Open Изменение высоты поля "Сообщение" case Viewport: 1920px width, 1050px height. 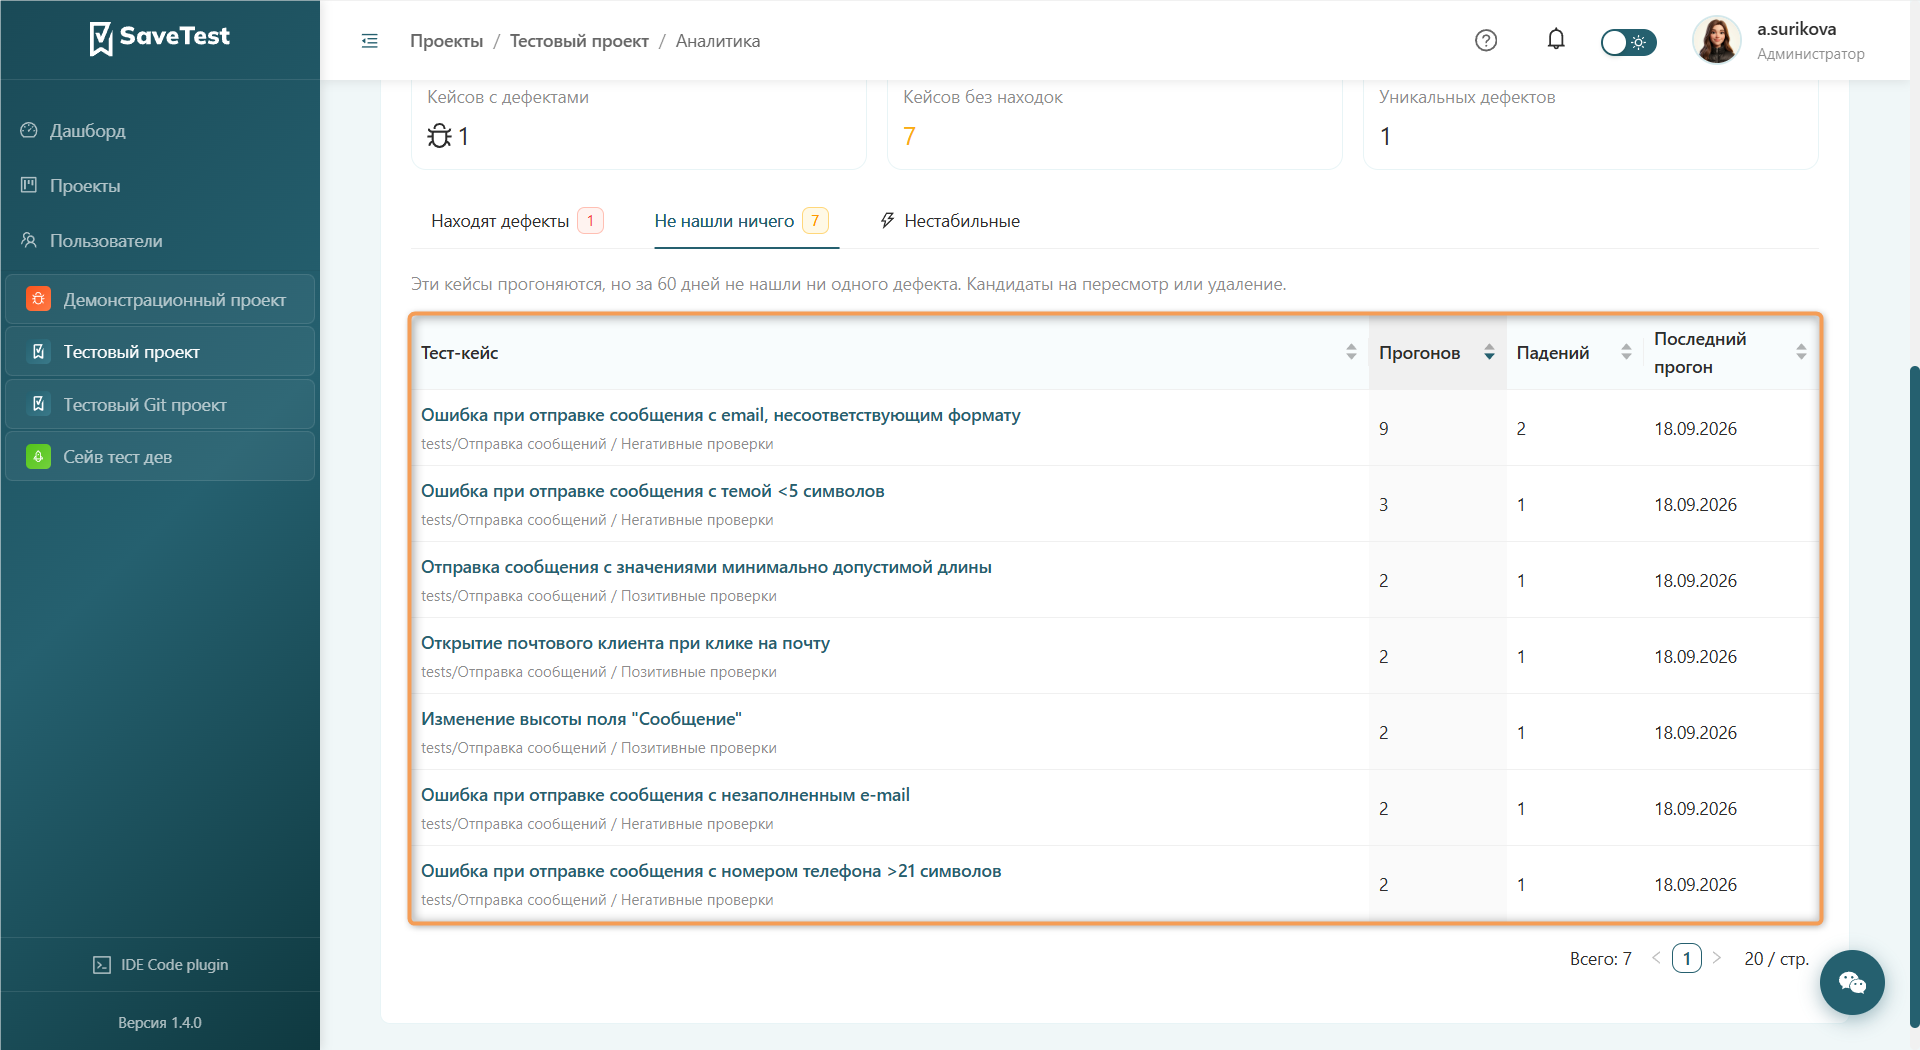(x=581, y=719)
